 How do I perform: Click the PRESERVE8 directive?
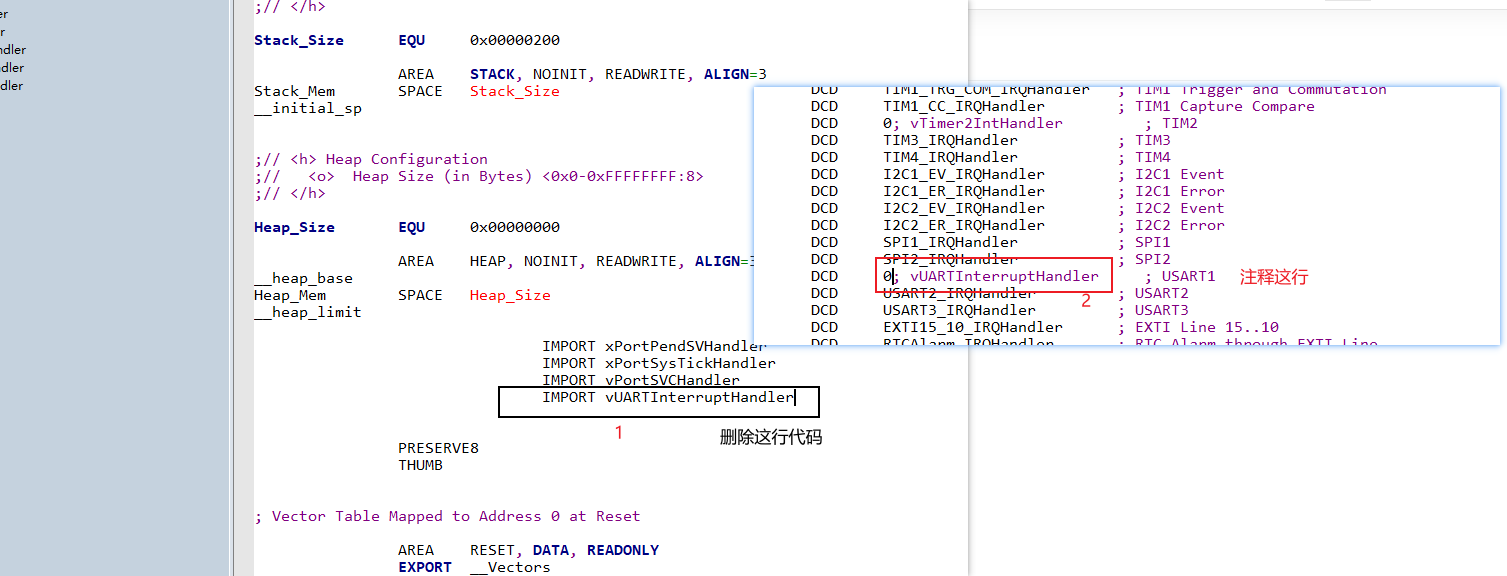click(438, 449)
